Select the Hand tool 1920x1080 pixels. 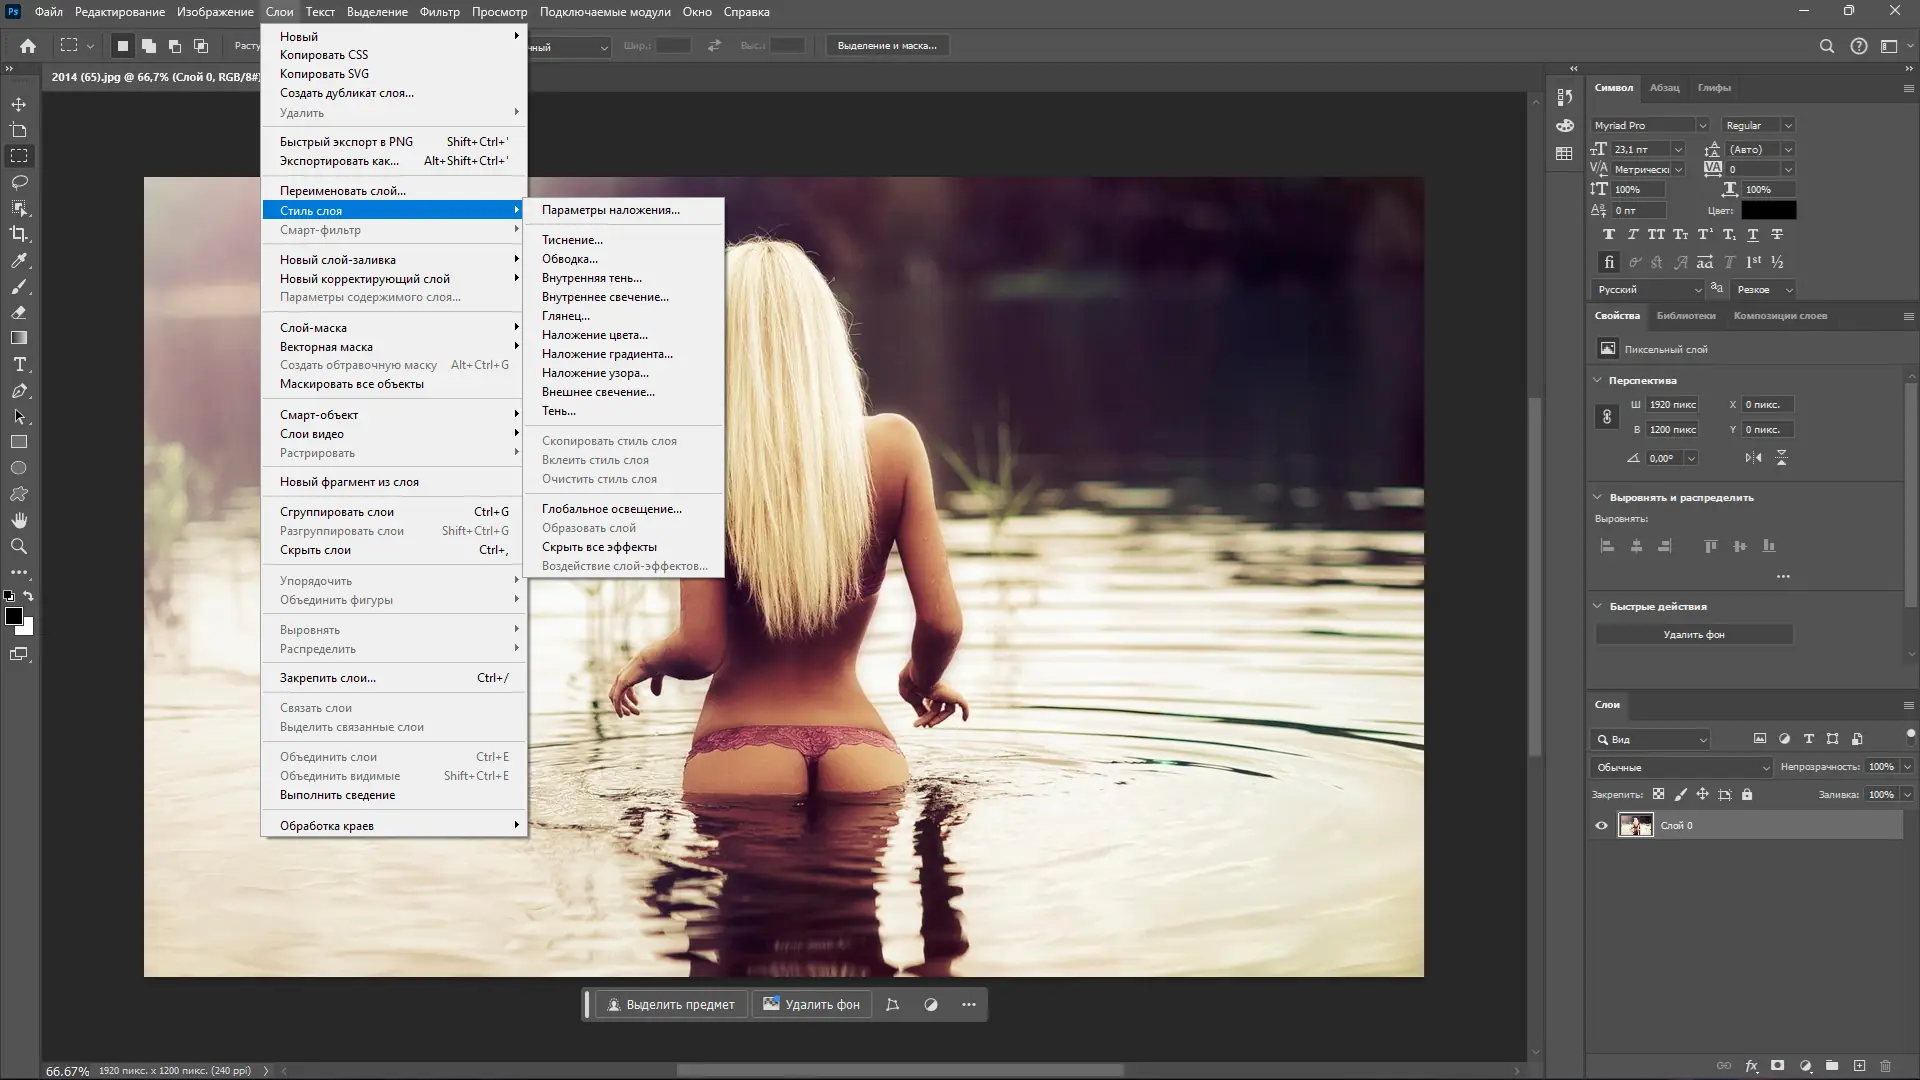pyautogui.click(x=19, y=520)
